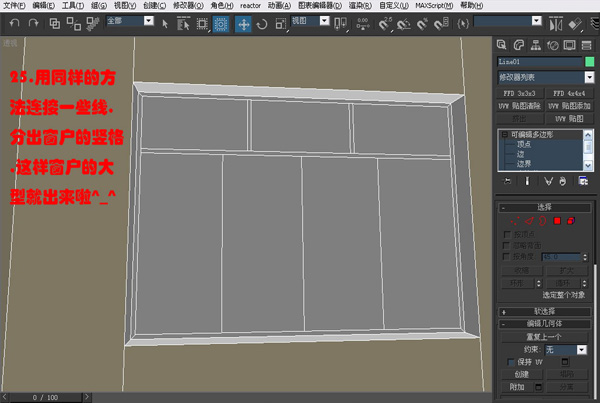Open the Display panel tab
This screenshot has height=403, width=600.
569,45
